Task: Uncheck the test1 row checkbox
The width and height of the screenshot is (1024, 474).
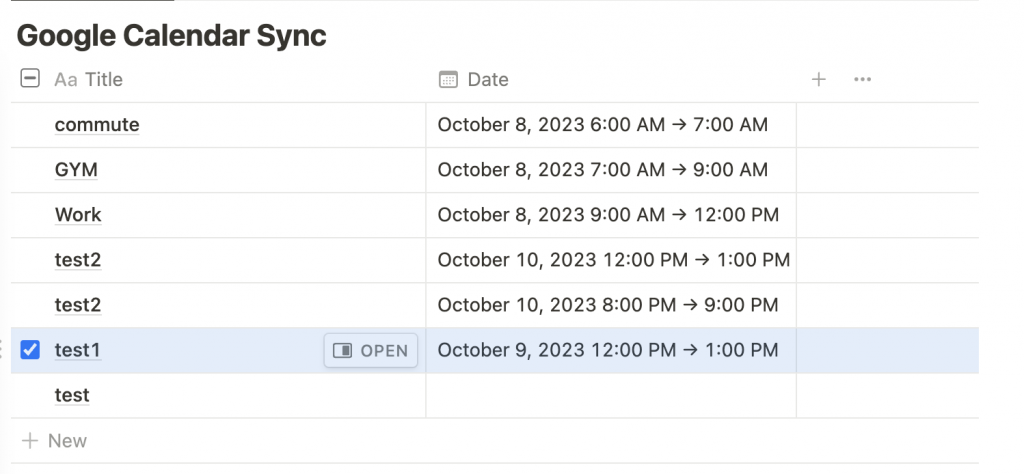Action: (x=30, y=350)
